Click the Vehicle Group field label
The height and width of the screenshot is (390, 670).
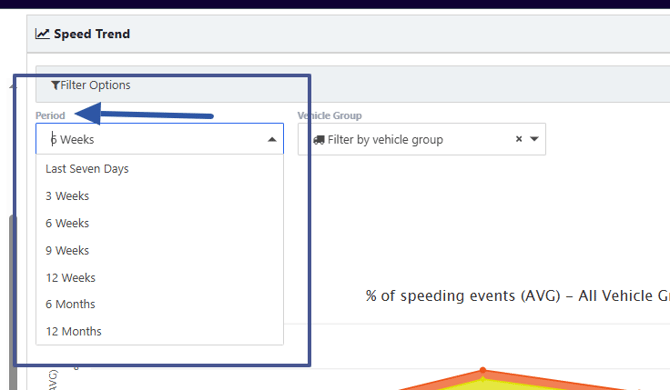[329, 116]
